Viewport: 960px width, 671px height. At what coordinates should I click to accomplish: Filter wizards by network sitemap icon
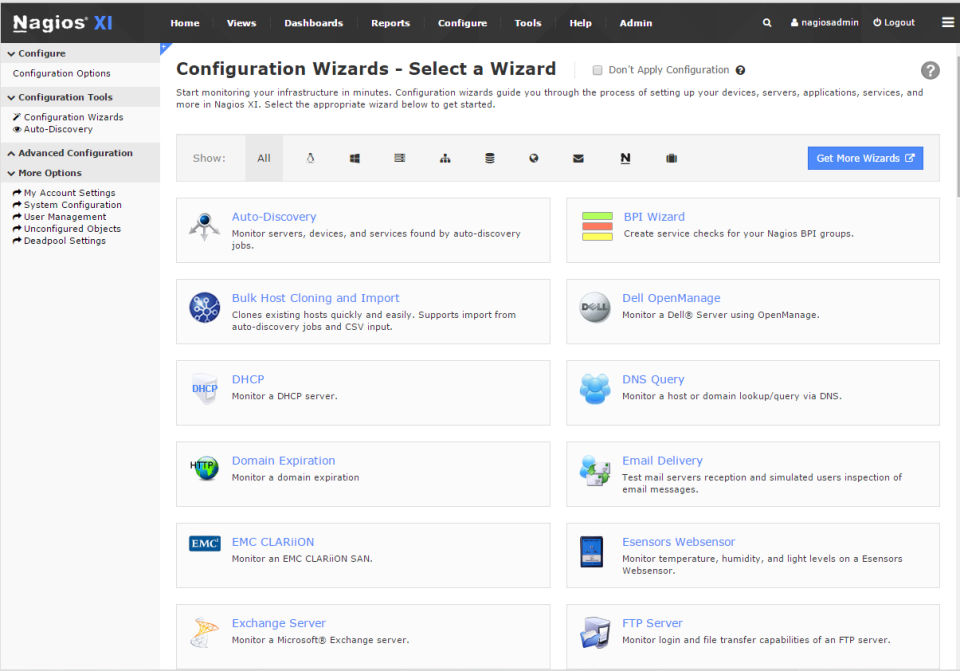(x=445, y=158)
